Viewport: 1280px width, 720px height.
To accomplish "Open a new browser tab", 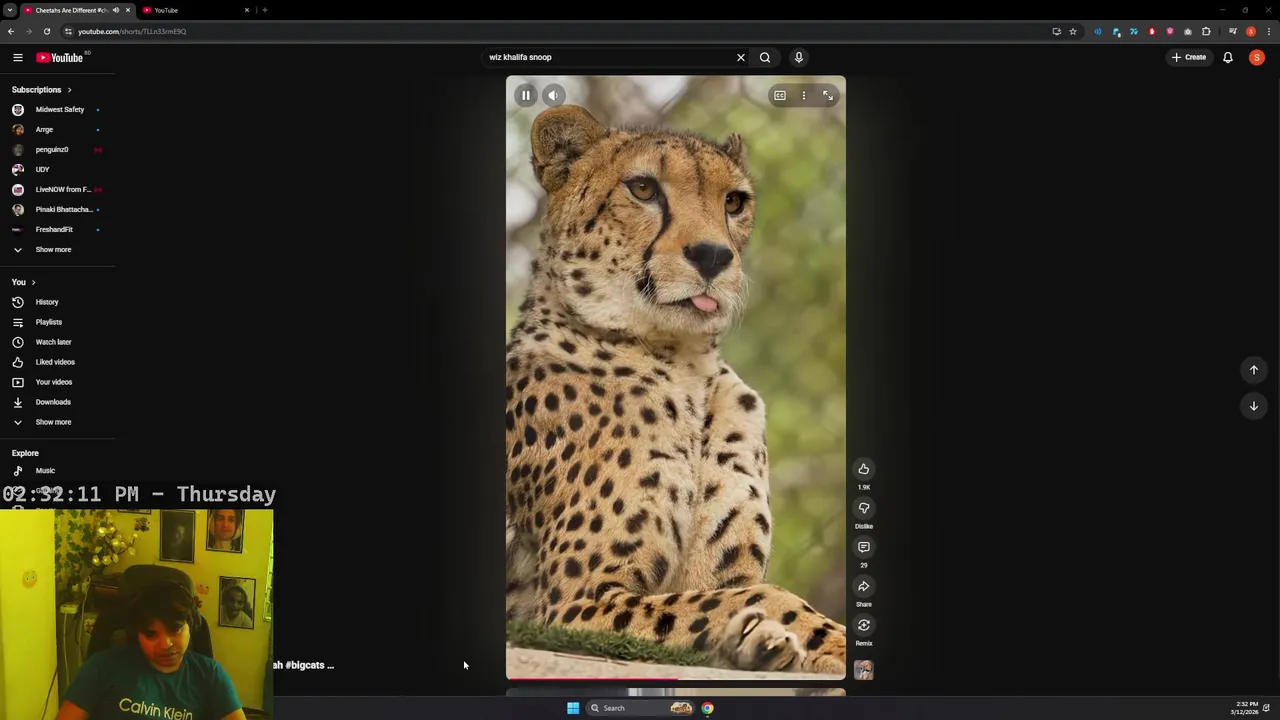I will [265, 10].
